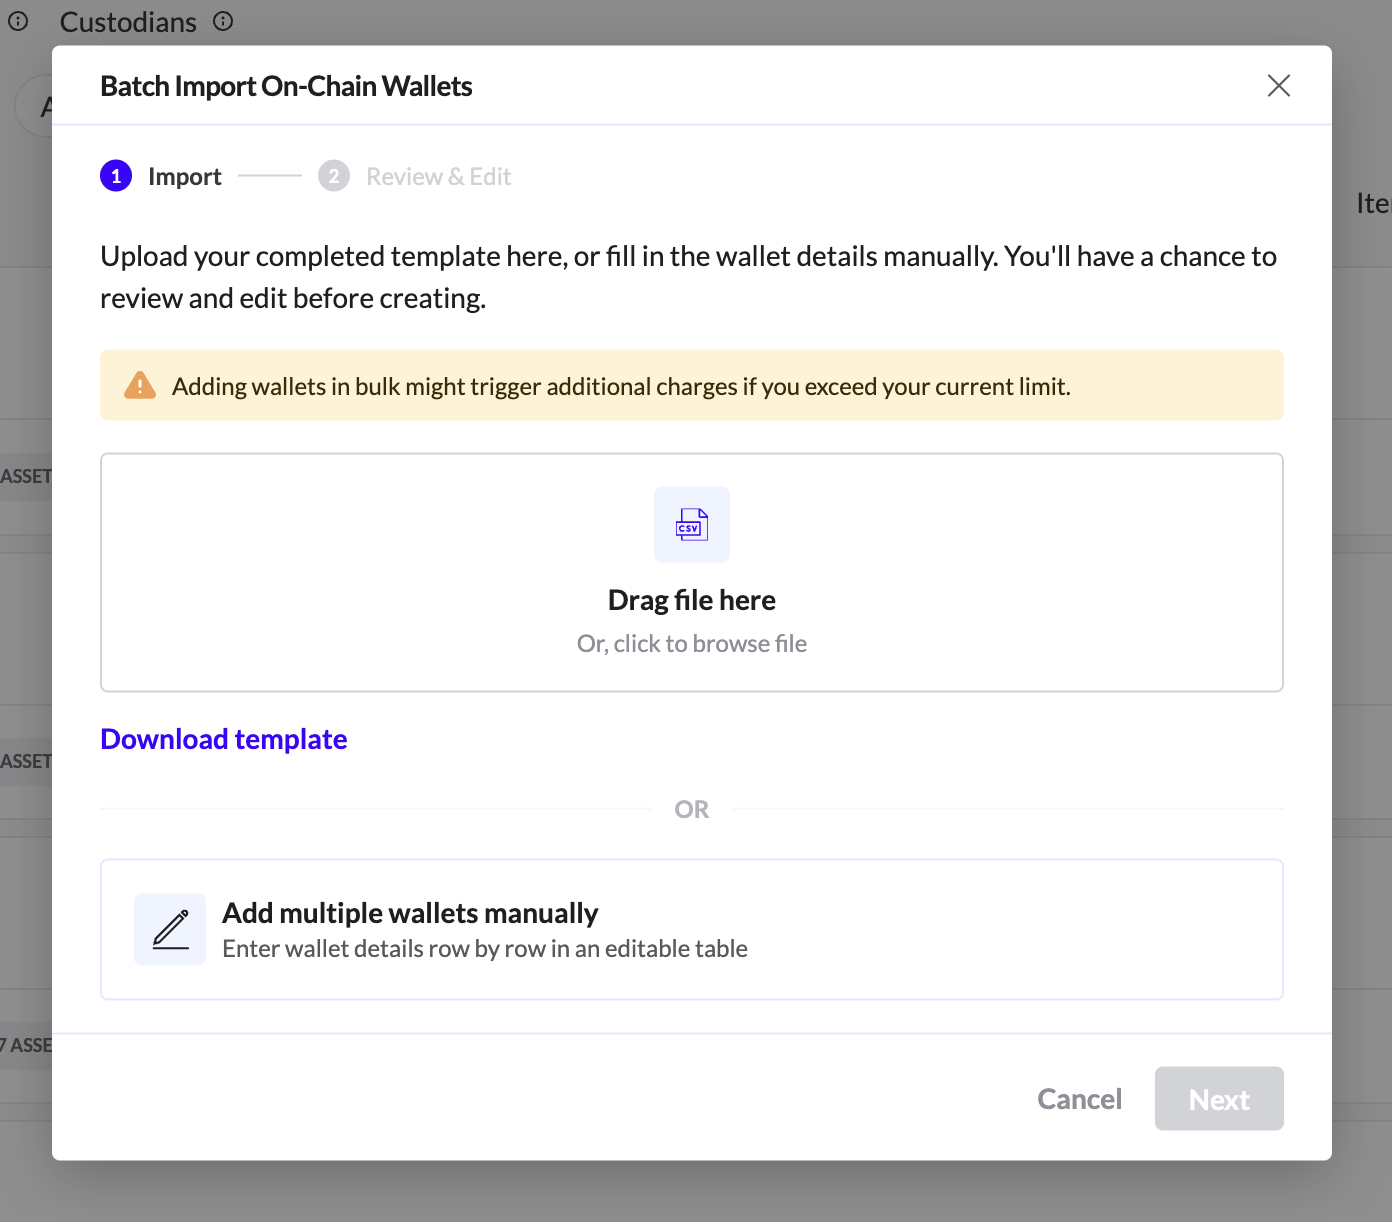The image size is (1392, 1222).
Task: Click 'Or, click to browse file' text
Action: 691,644
